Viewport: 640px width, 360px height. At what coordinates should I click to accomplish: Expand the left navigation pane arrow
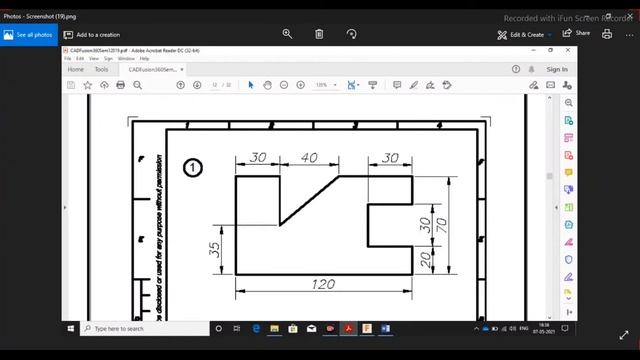(x=65, y=207)
